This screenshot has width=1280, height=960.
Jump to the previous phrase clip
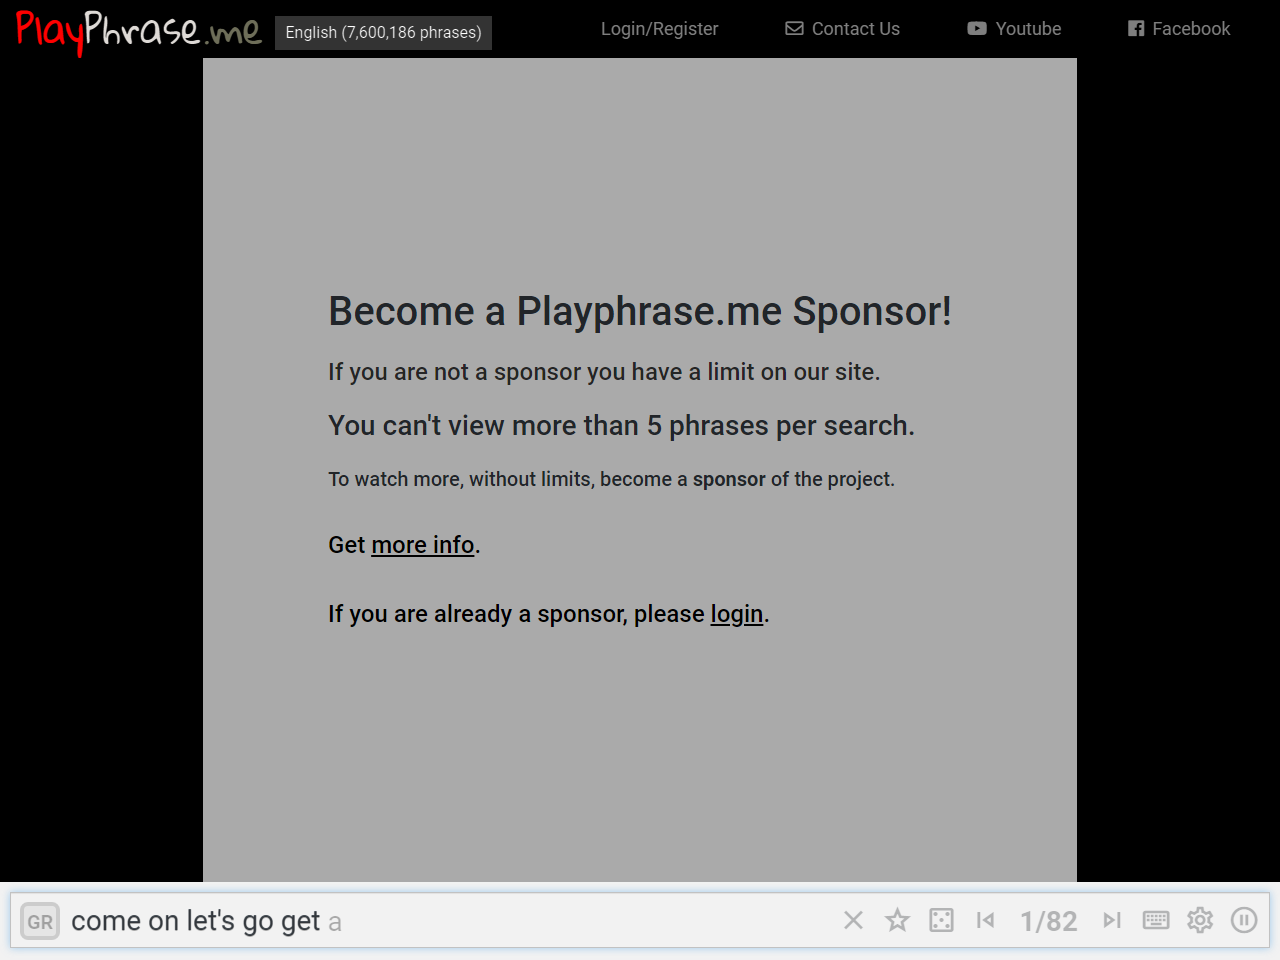(985, 920)
